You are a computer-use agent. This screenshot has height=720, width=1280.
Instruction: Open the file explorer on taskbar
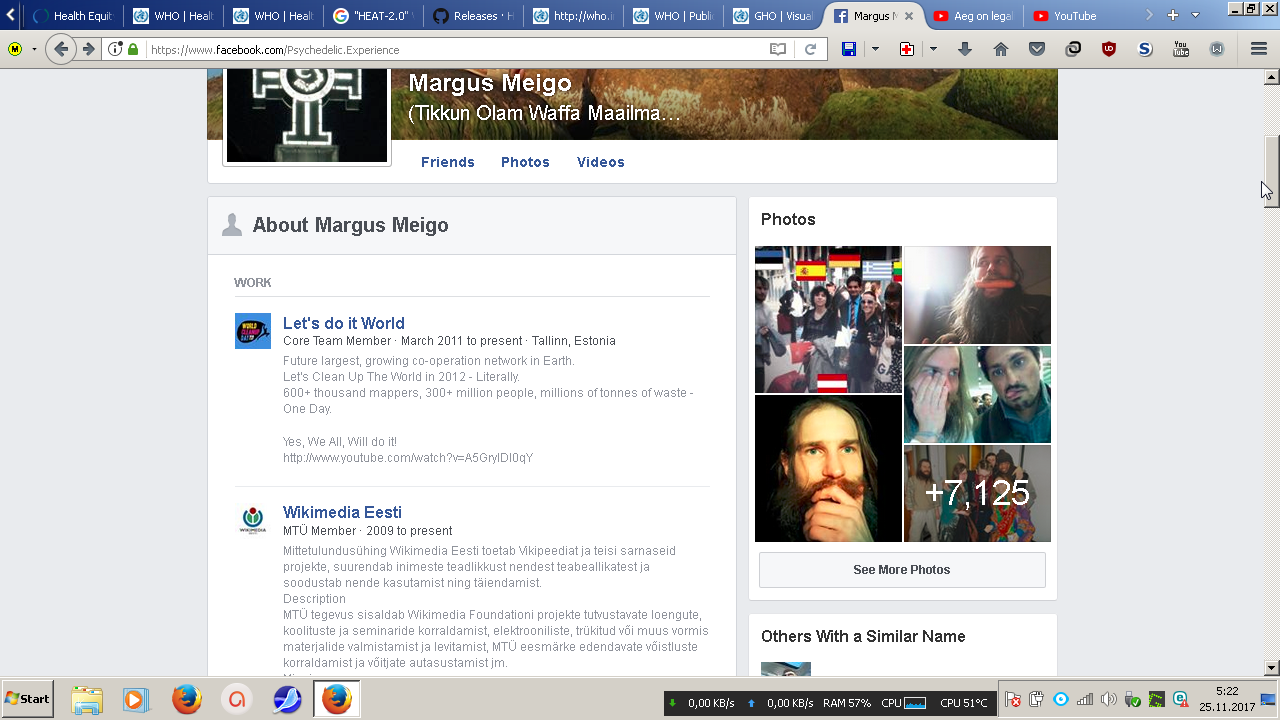click(87, 699)
